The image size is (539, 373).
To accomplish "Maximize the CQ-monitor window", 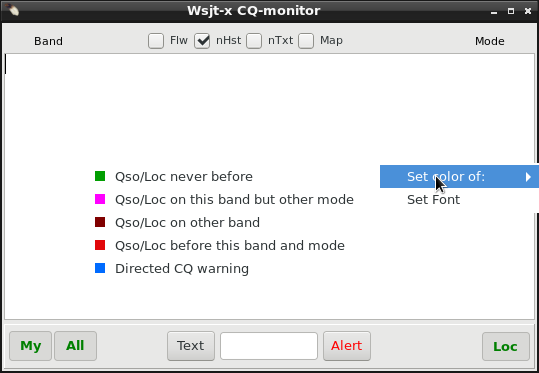I will (511, 11).
